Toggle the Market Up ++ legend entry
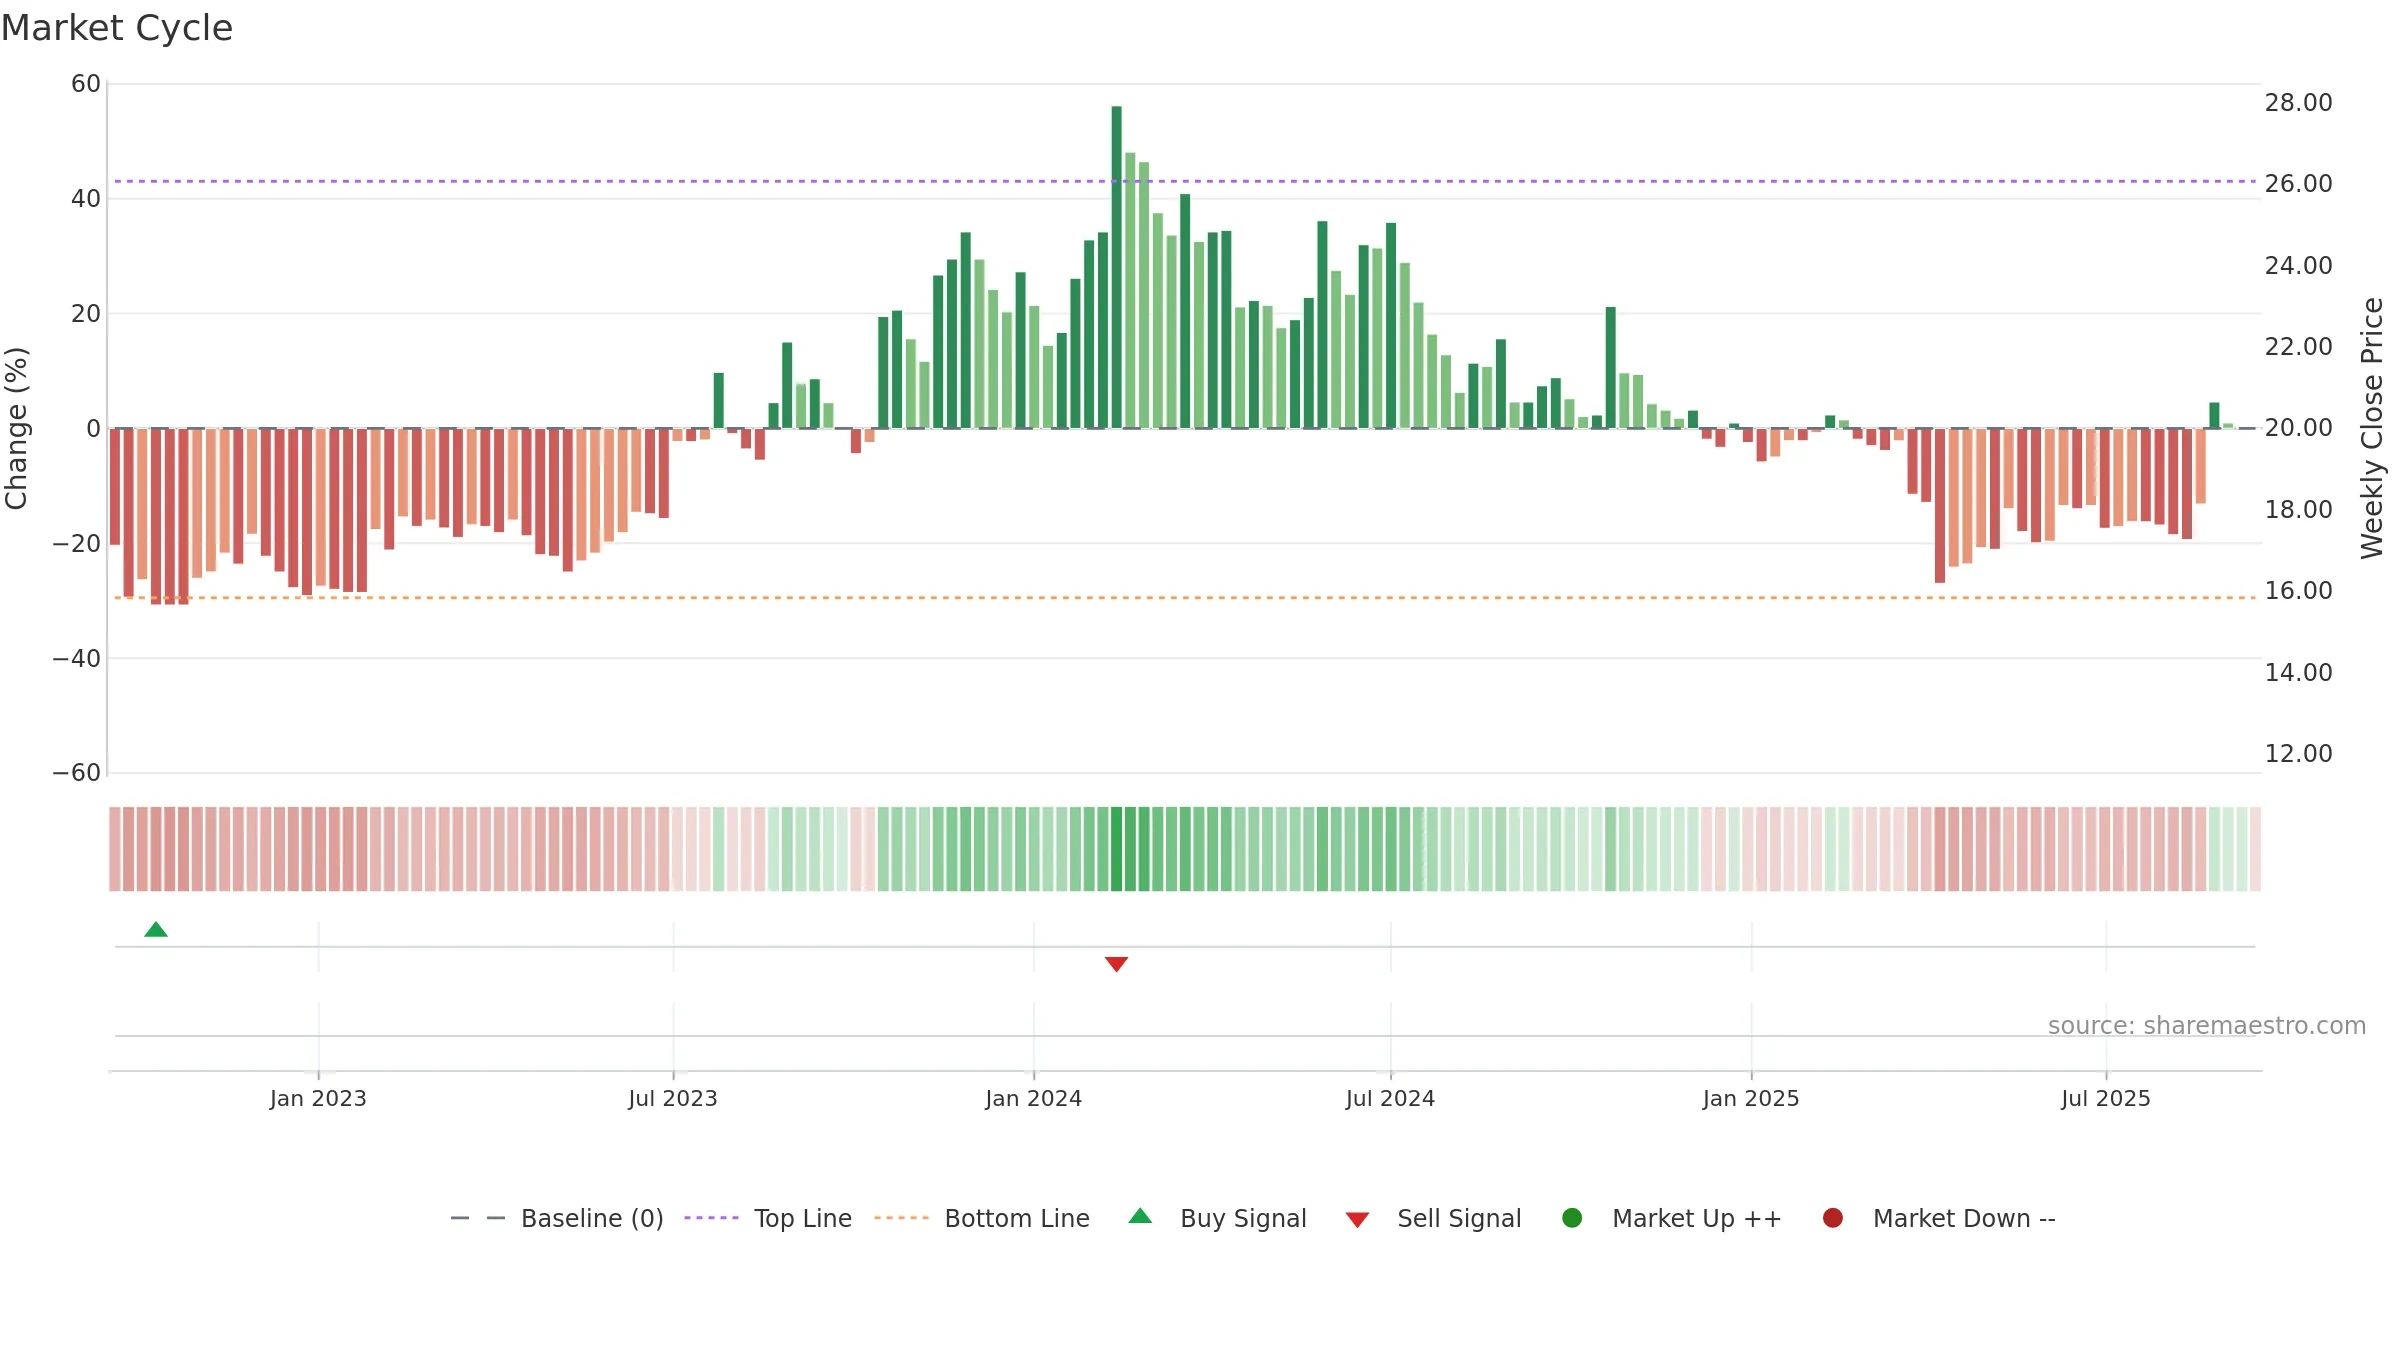 (1671, 1218)
